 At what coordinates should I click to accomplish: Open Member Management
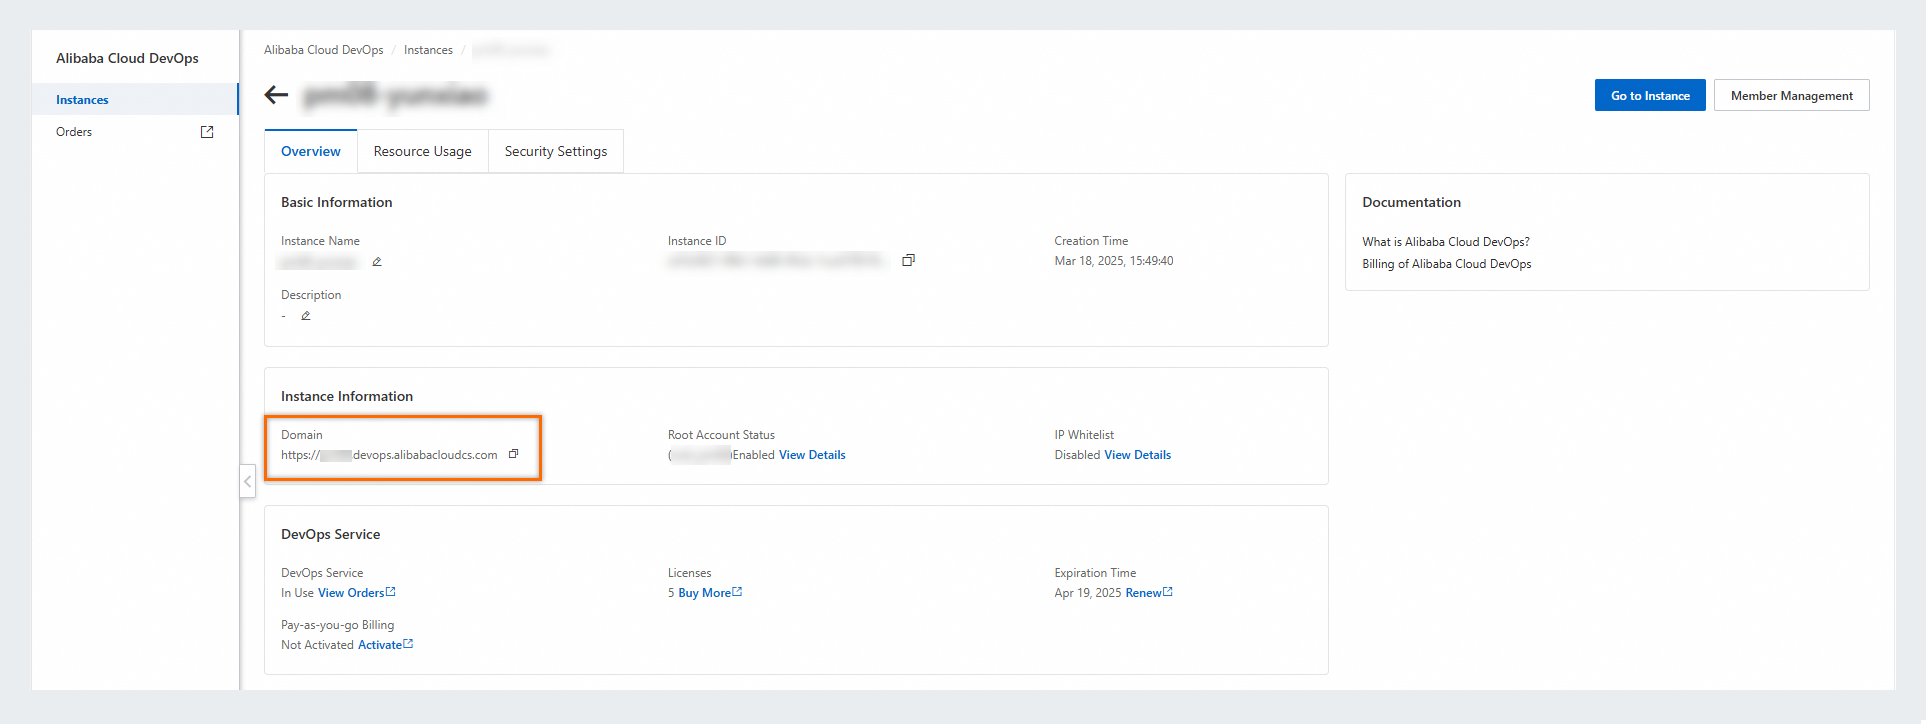(1792, 95)
